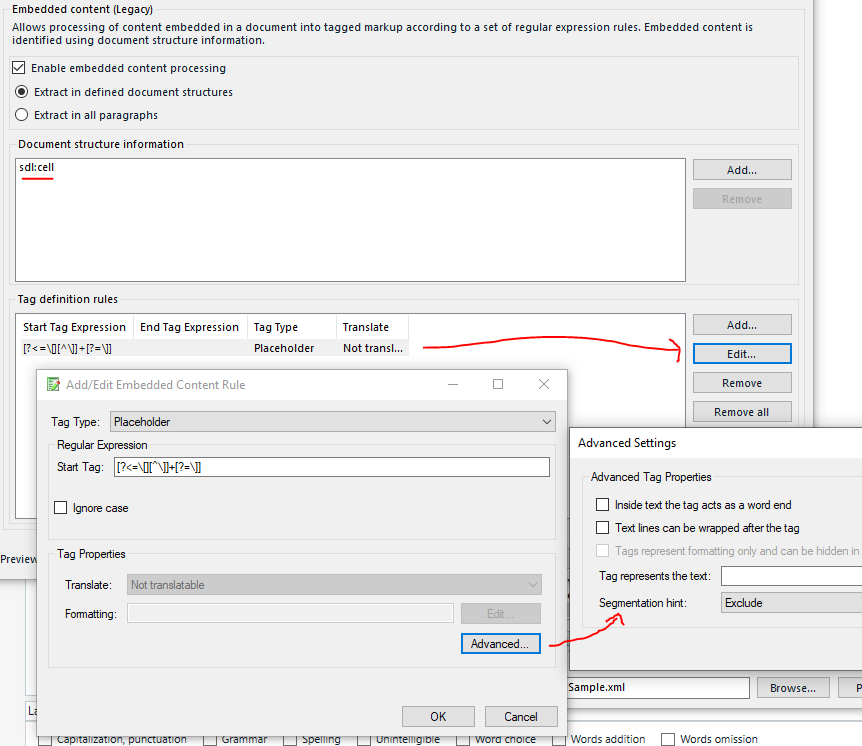The image size is (862, 746).
Task: Select Extract in all paragraphs option
Action: click(22, 115)
